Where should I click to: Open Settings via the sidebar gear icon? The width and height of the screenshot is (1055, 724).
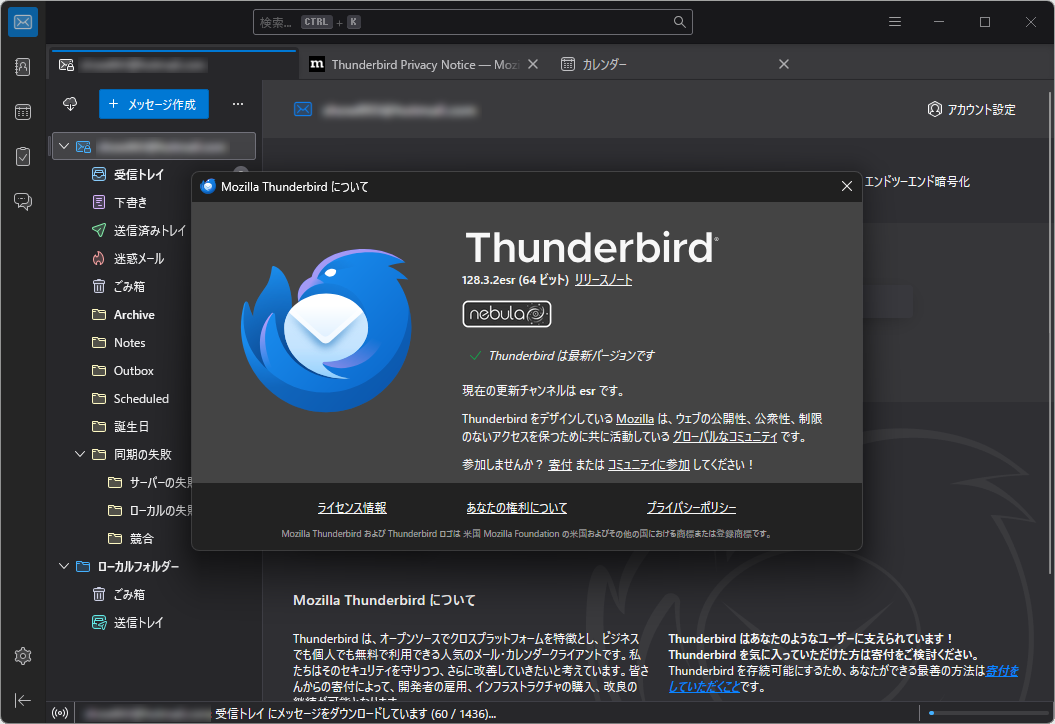click(x=22, y=656)
